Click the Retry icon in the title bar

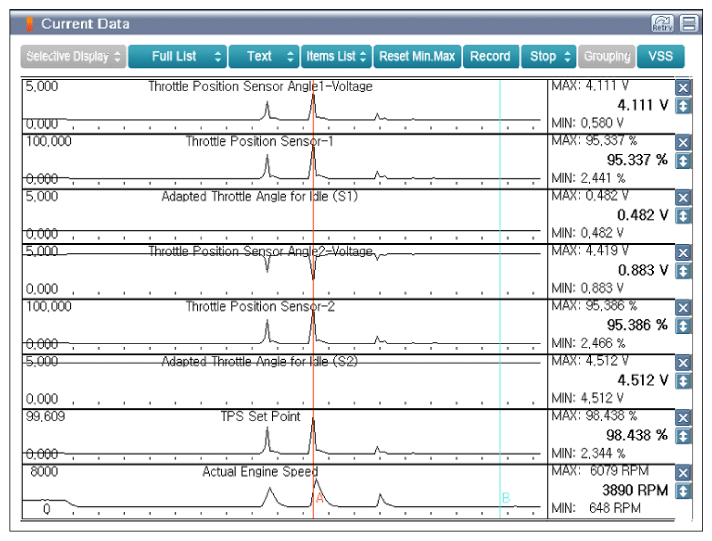(x=662, y=23)
